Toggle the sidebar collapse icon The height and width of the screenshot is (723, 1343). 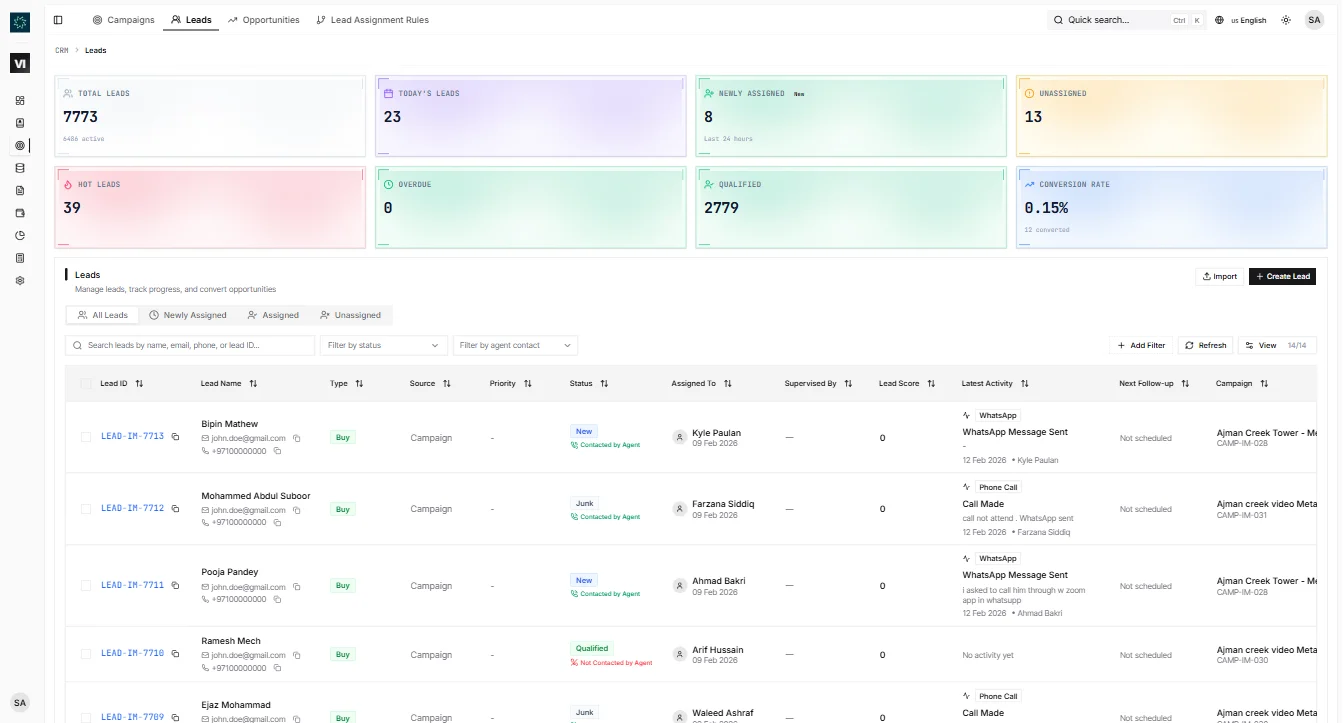[58, 20]
